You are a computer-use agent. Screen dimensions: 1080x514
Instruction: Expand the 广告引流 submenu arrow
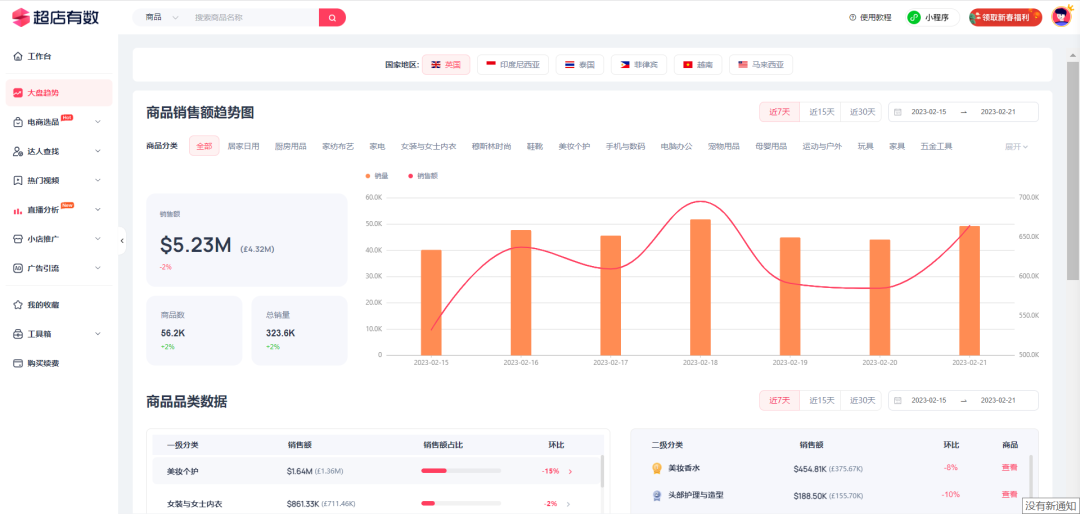(x=97, y=268)
